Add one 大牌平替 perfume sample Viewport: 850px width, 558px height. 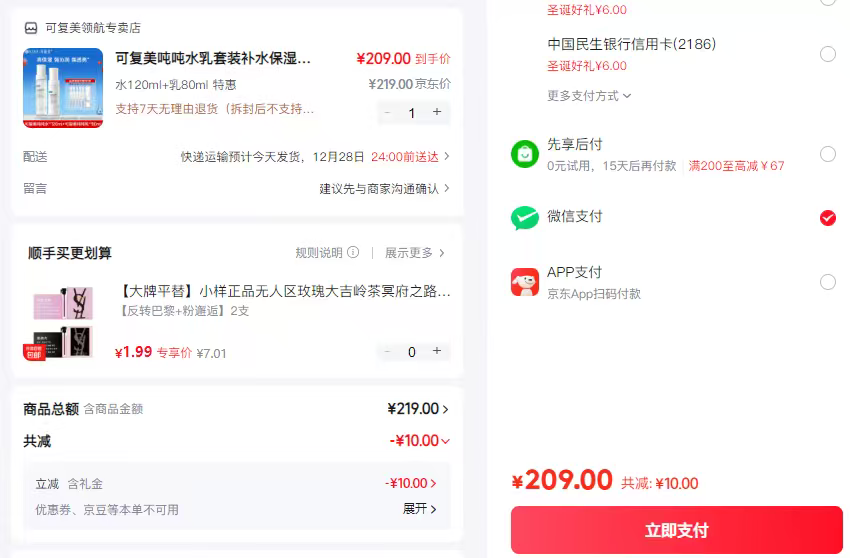(x=437, y=352)
